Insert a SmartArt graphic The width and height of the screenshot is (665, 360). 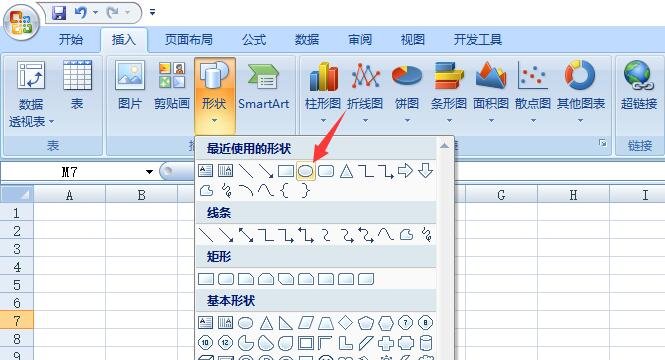[x=263, y=87]
